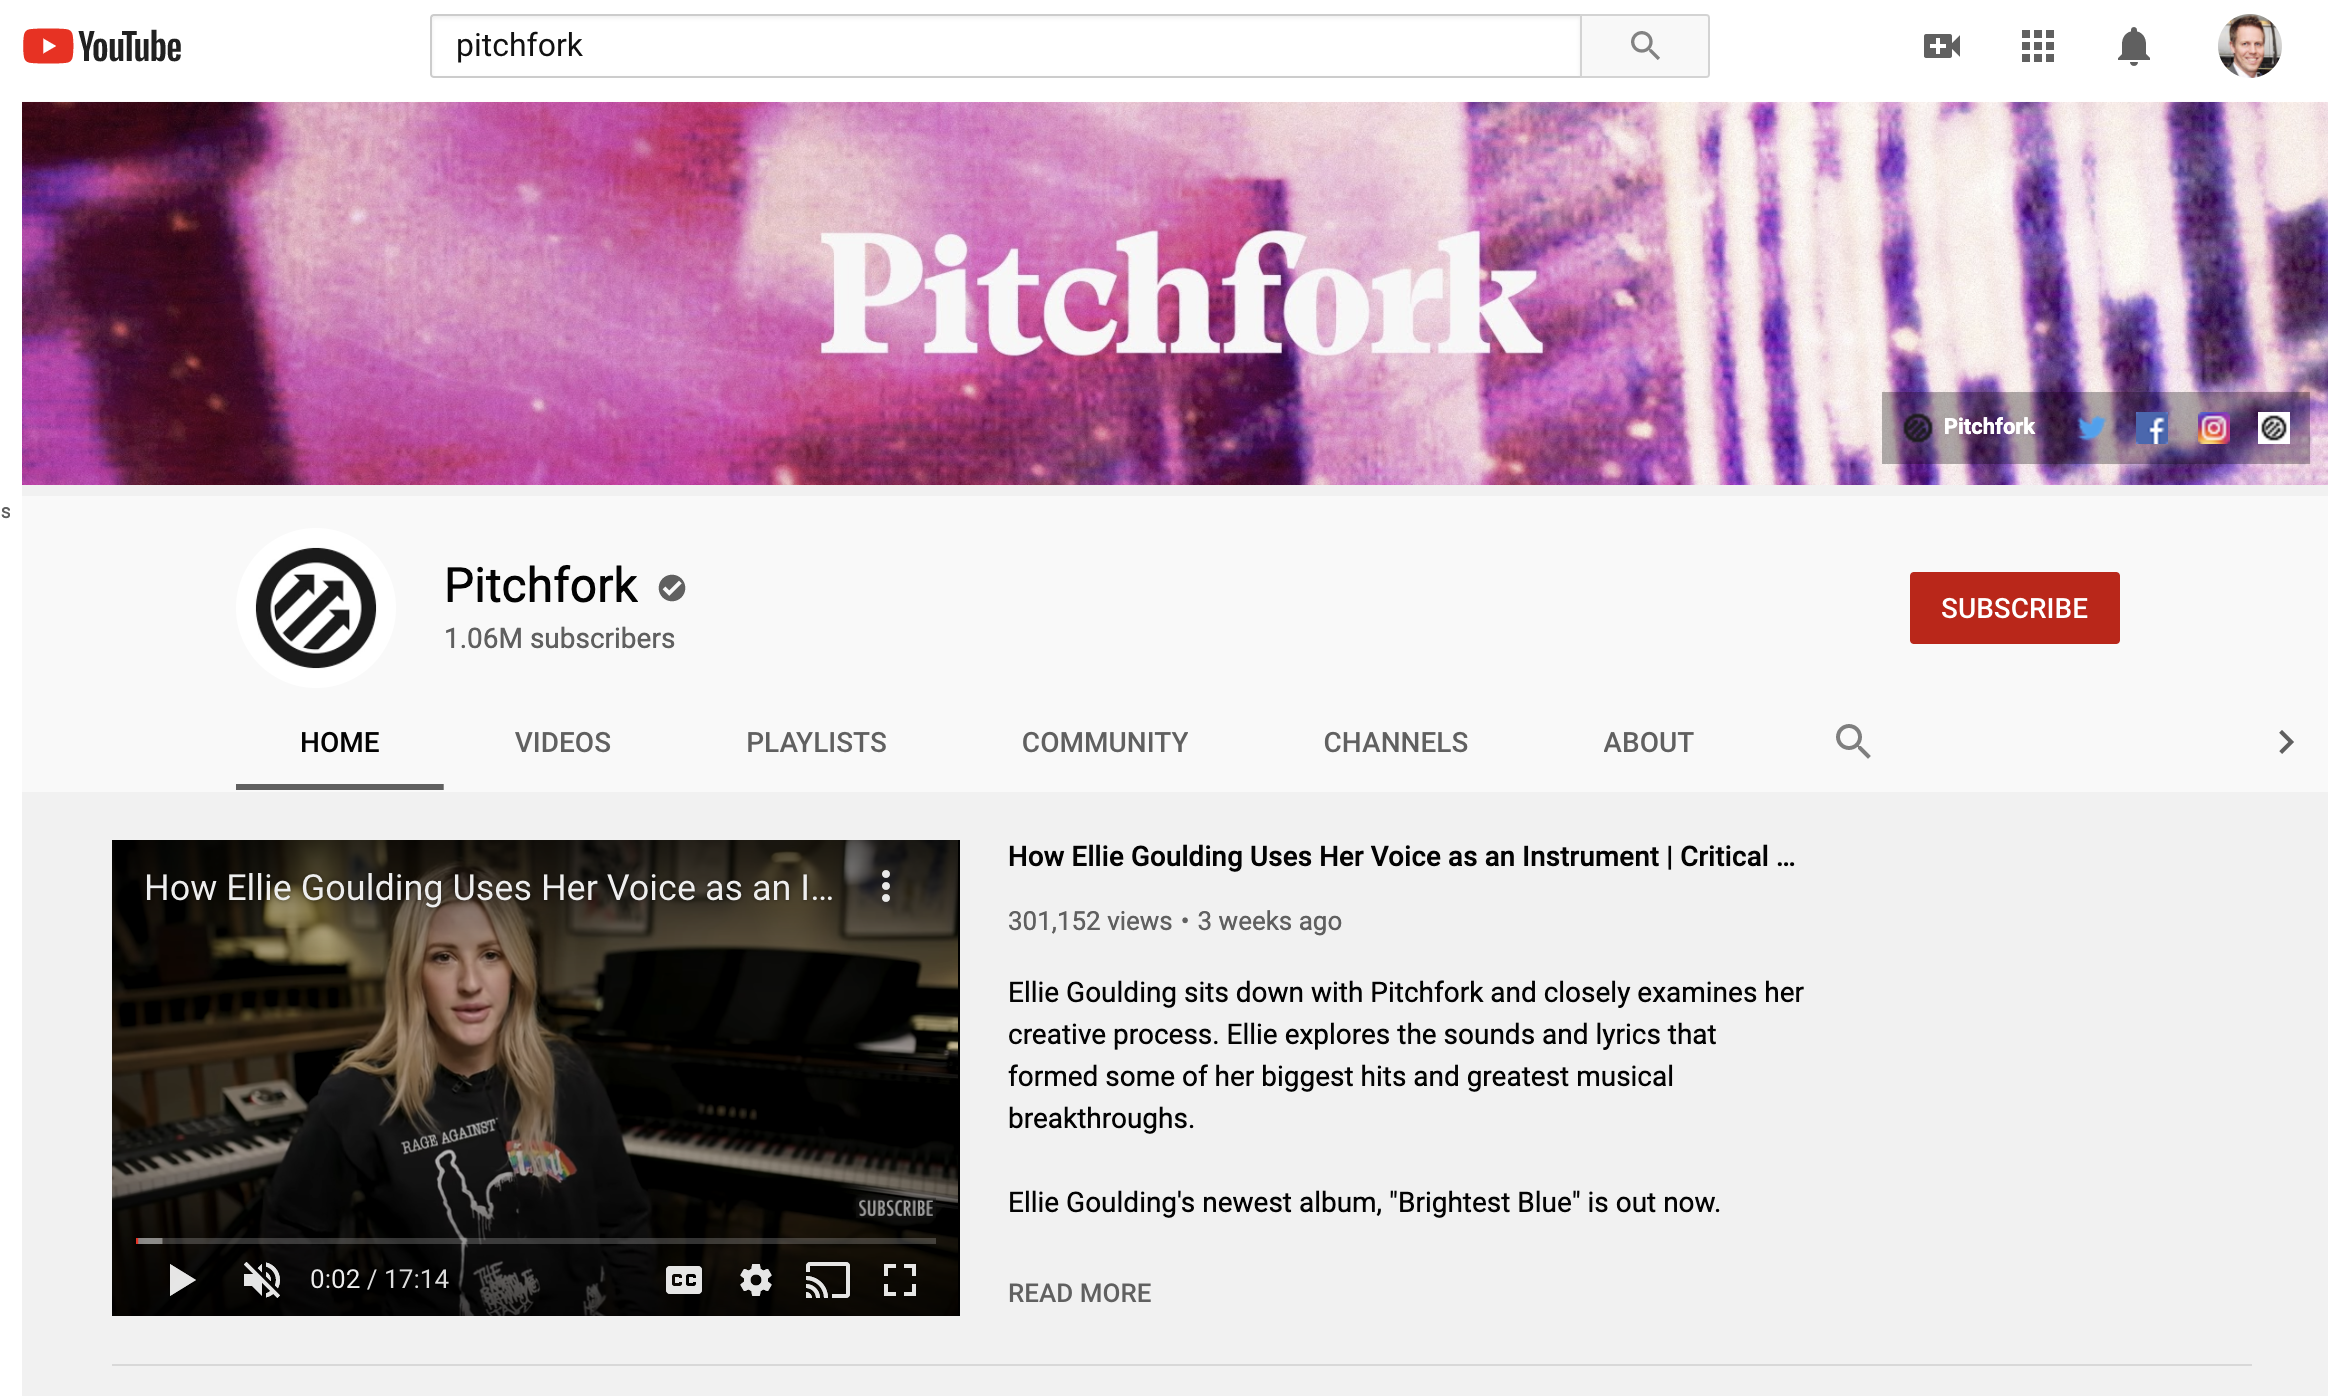Switch to the HOME tab
Screen dimensions: 2328x1396
(340, 742)
